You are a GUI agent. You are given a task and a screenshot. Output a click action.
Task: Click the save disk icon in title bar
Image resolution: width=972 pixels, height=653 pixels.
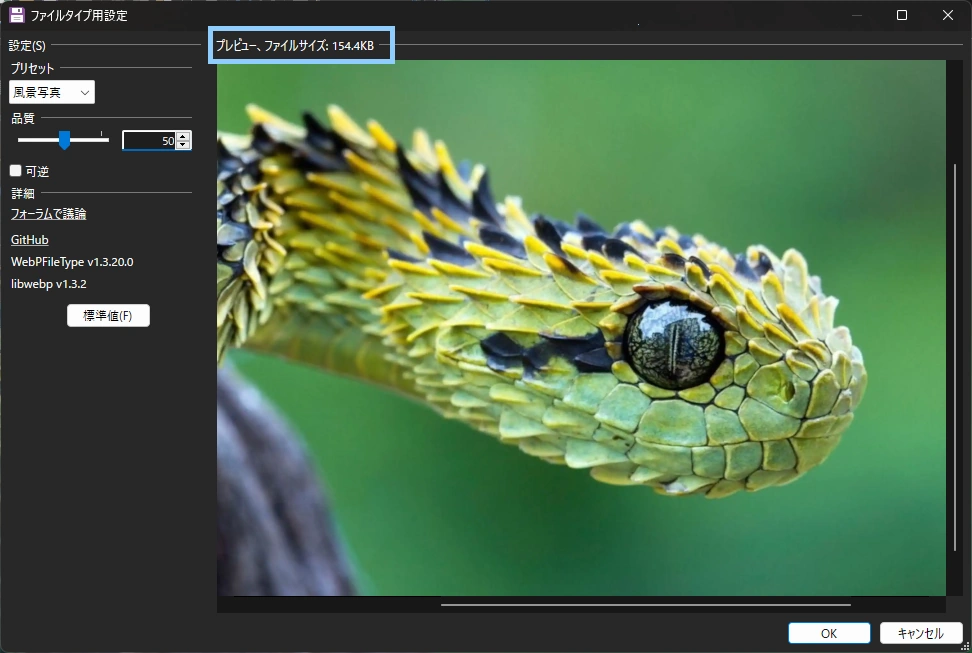click(x=17, y=15)
